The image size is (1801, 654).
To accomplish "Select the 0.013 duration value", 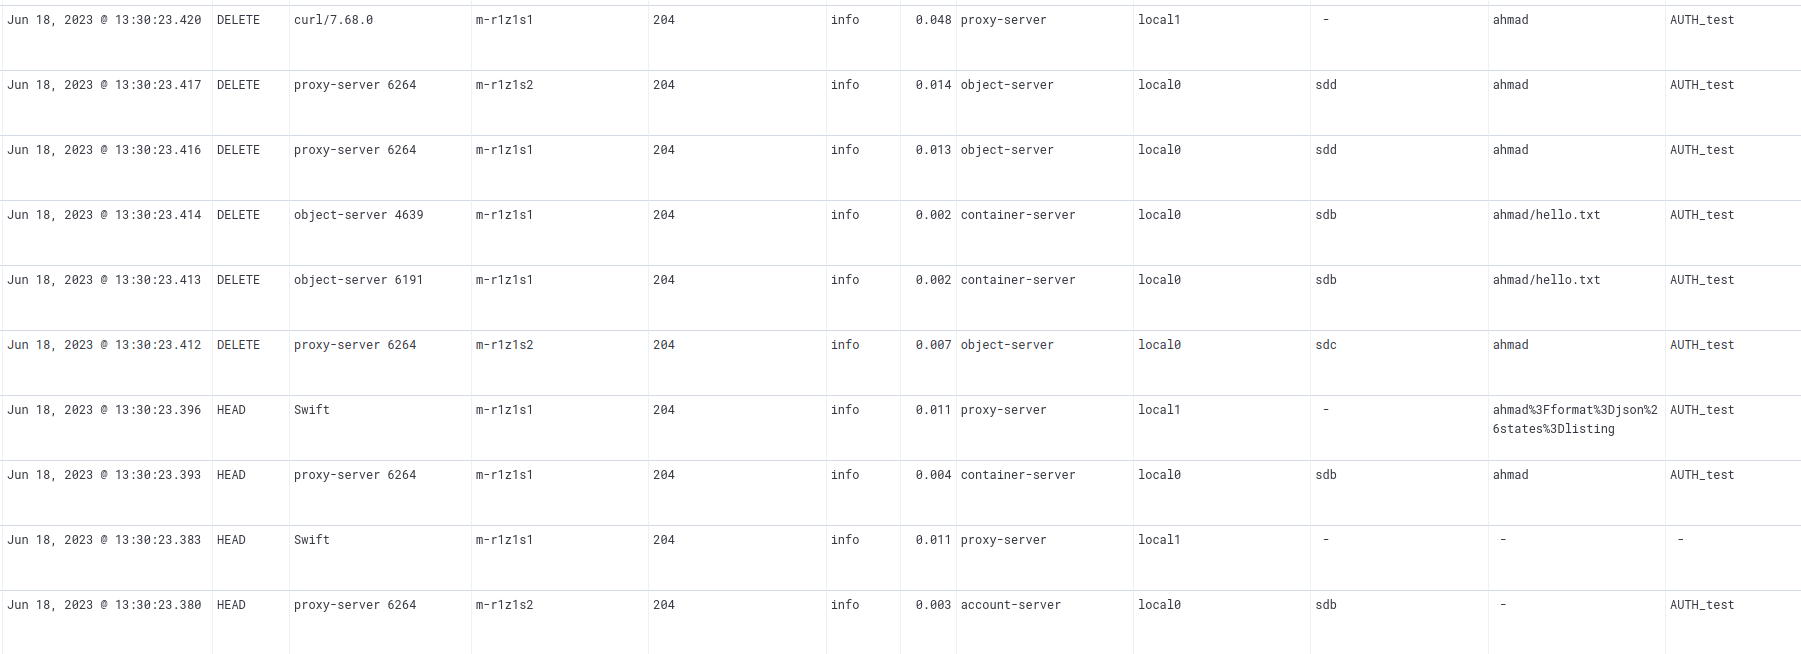I will (933, 150).
